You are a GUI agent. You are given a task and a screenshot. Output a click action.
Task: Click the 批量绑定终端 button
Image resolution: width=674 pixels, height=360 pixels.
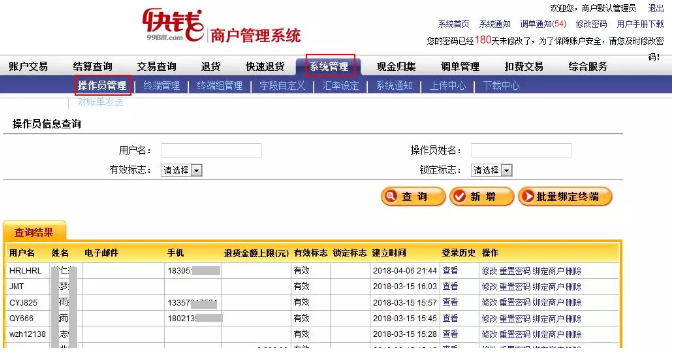click(565, 196)
